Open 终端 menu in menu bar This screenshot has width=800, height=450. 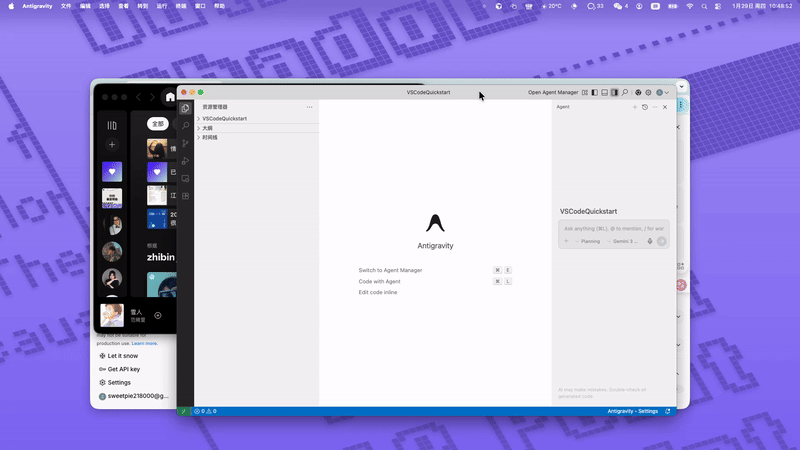point(181,6)
